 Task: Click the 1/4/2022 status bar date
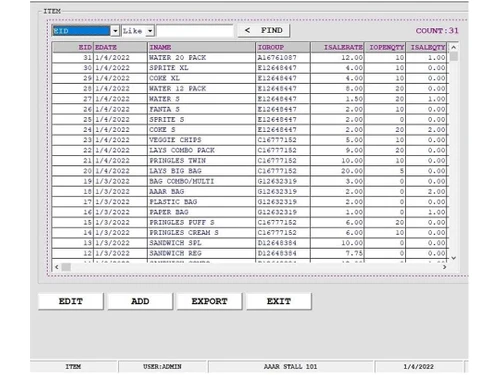pos(419,367)
